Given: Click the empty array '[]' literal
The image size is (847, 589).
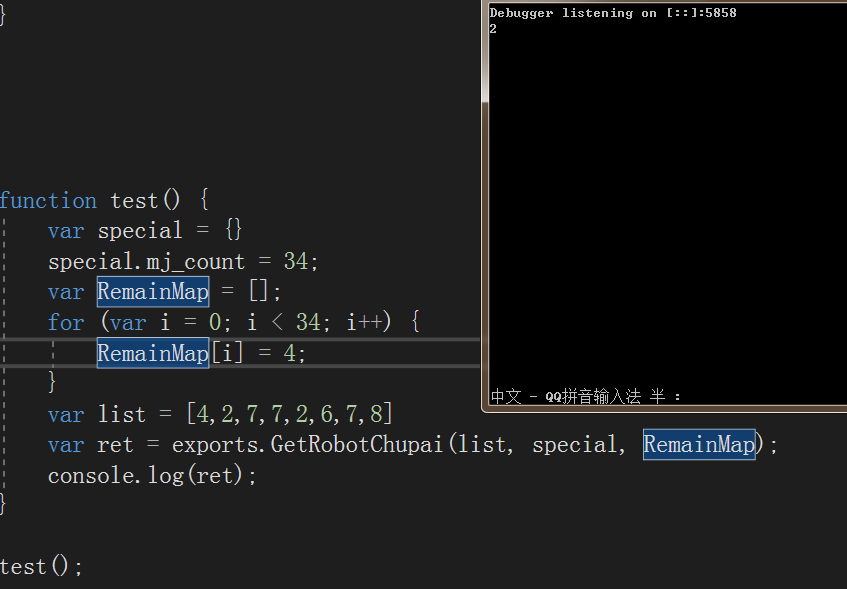Looking at the screenshot, I should [259, 292].
